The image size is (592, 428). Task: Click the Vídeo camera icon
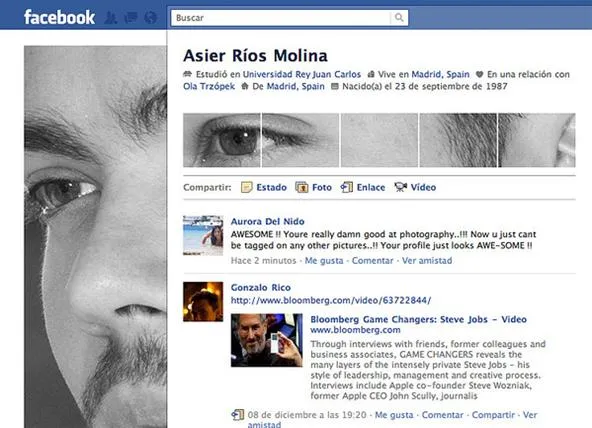tap(401, 187)
